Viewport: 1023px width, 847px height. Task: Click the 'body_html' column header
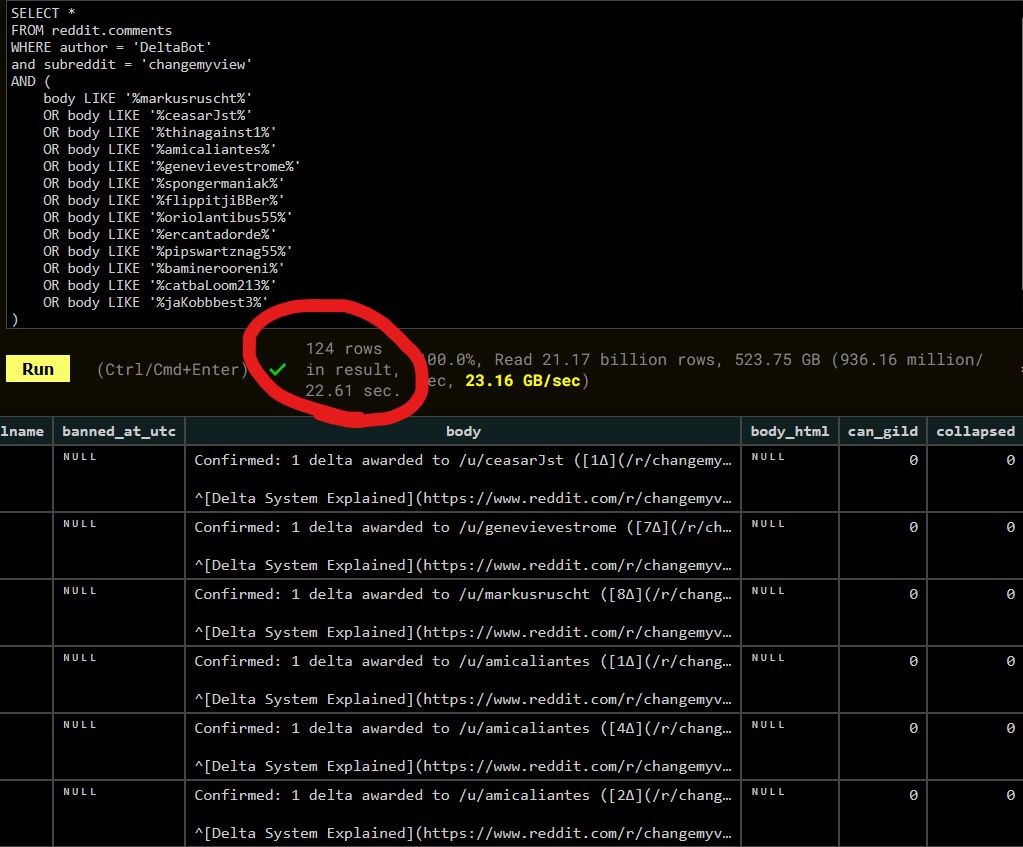[x=790, y=431]
